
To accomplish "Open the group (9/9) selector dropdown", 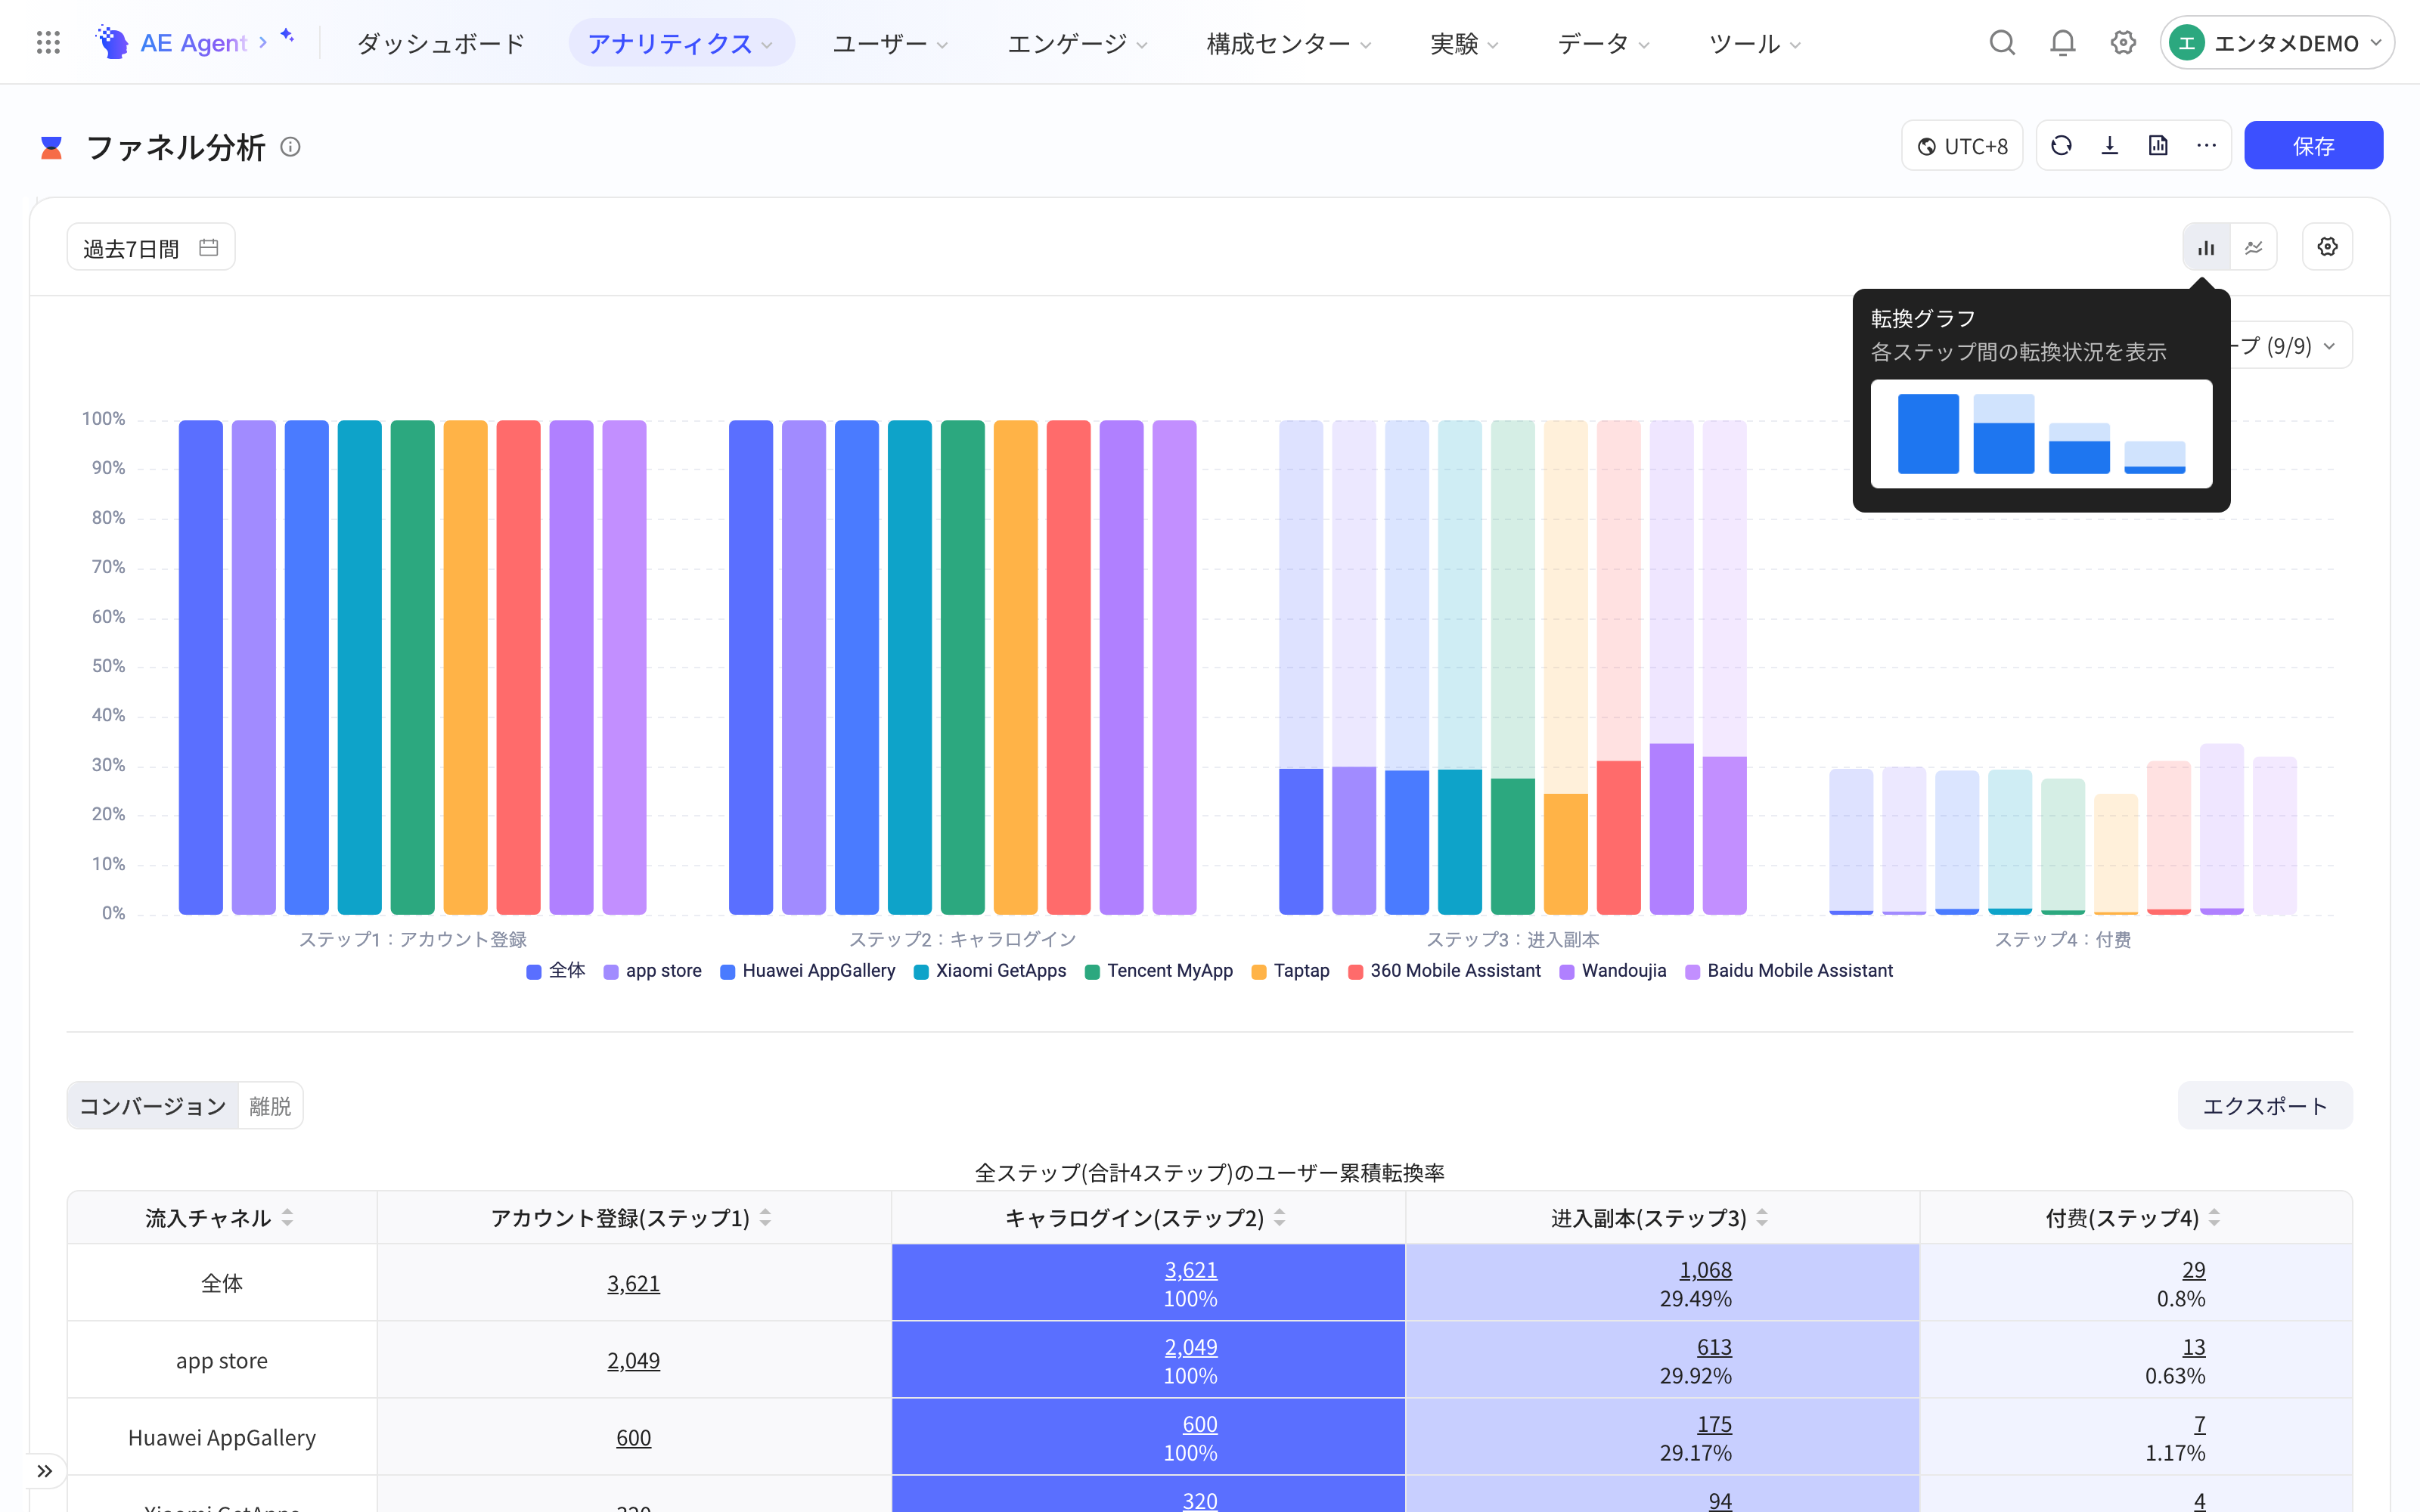I will tap(2290, 346).
